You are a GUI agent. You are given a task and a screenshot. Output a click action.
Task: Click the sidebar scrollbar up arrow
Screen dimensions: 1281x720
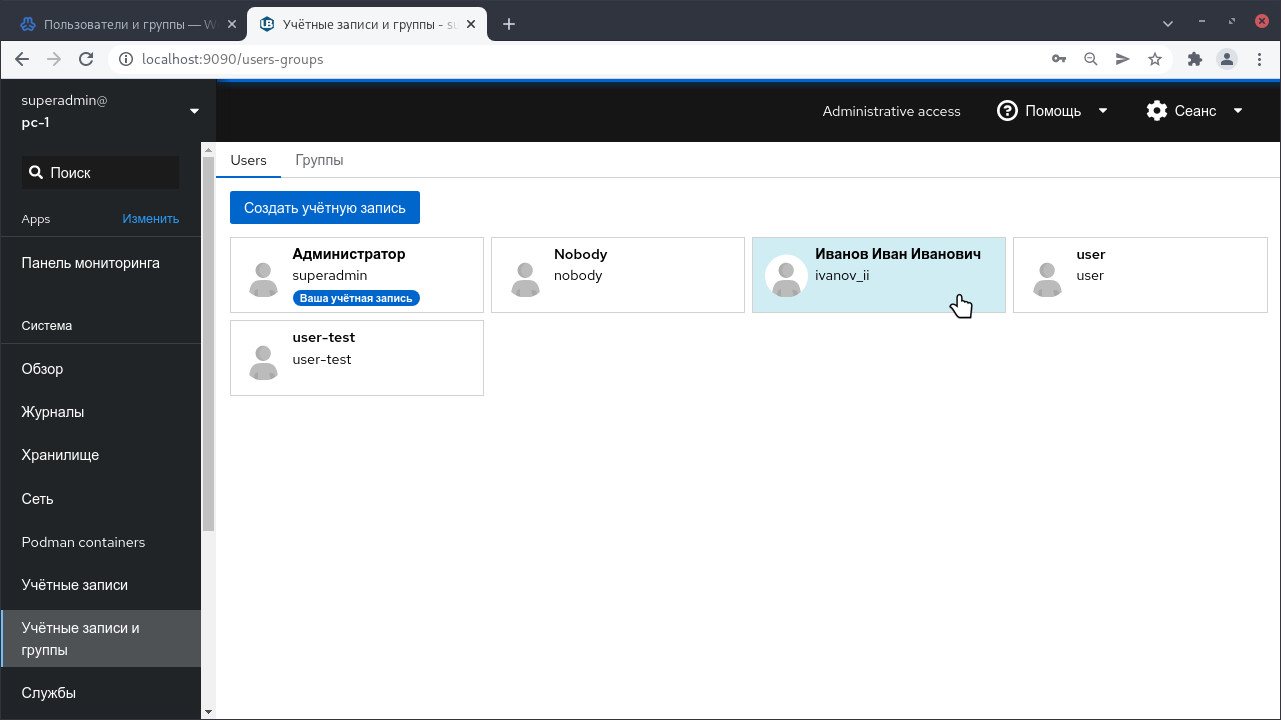click(208, 150)
